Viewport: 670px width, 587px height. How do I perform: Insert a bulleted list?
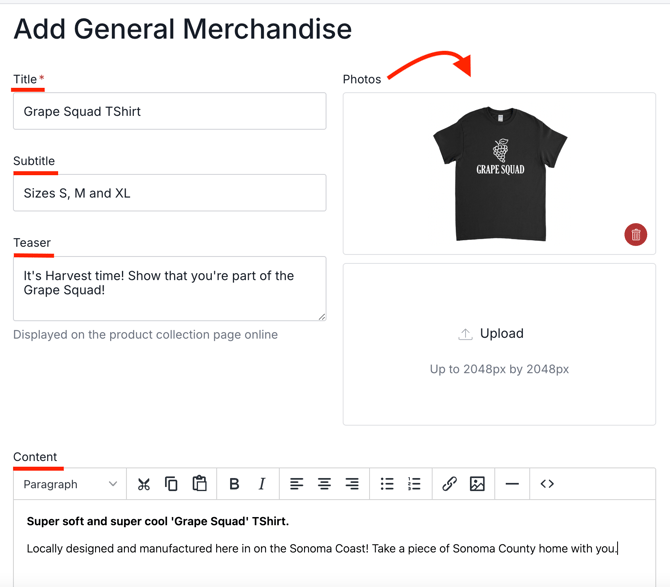(387, 484)
